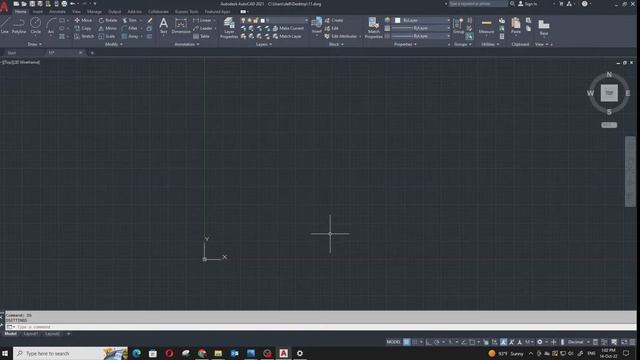
Task: Expand the Draw panel
Action: tap(35, 44)
